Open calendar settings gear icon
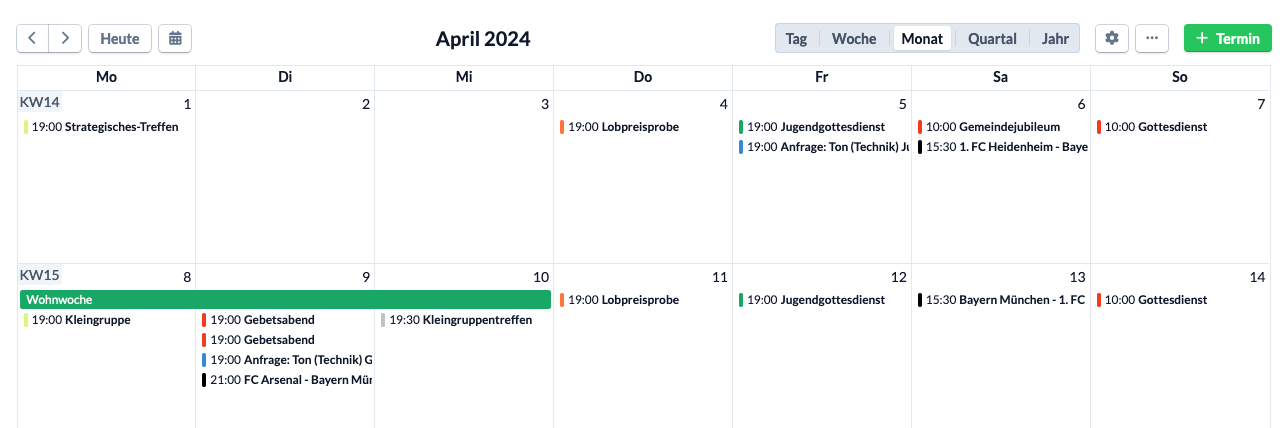This screenshot has width=1286, height=428. [x=1112, y=39]
